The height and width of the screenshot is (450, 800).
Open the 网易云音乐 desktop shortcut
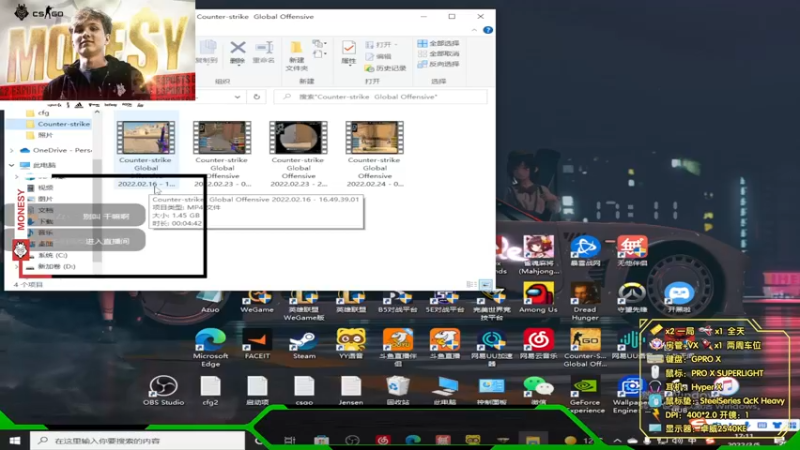click(538, 344)
